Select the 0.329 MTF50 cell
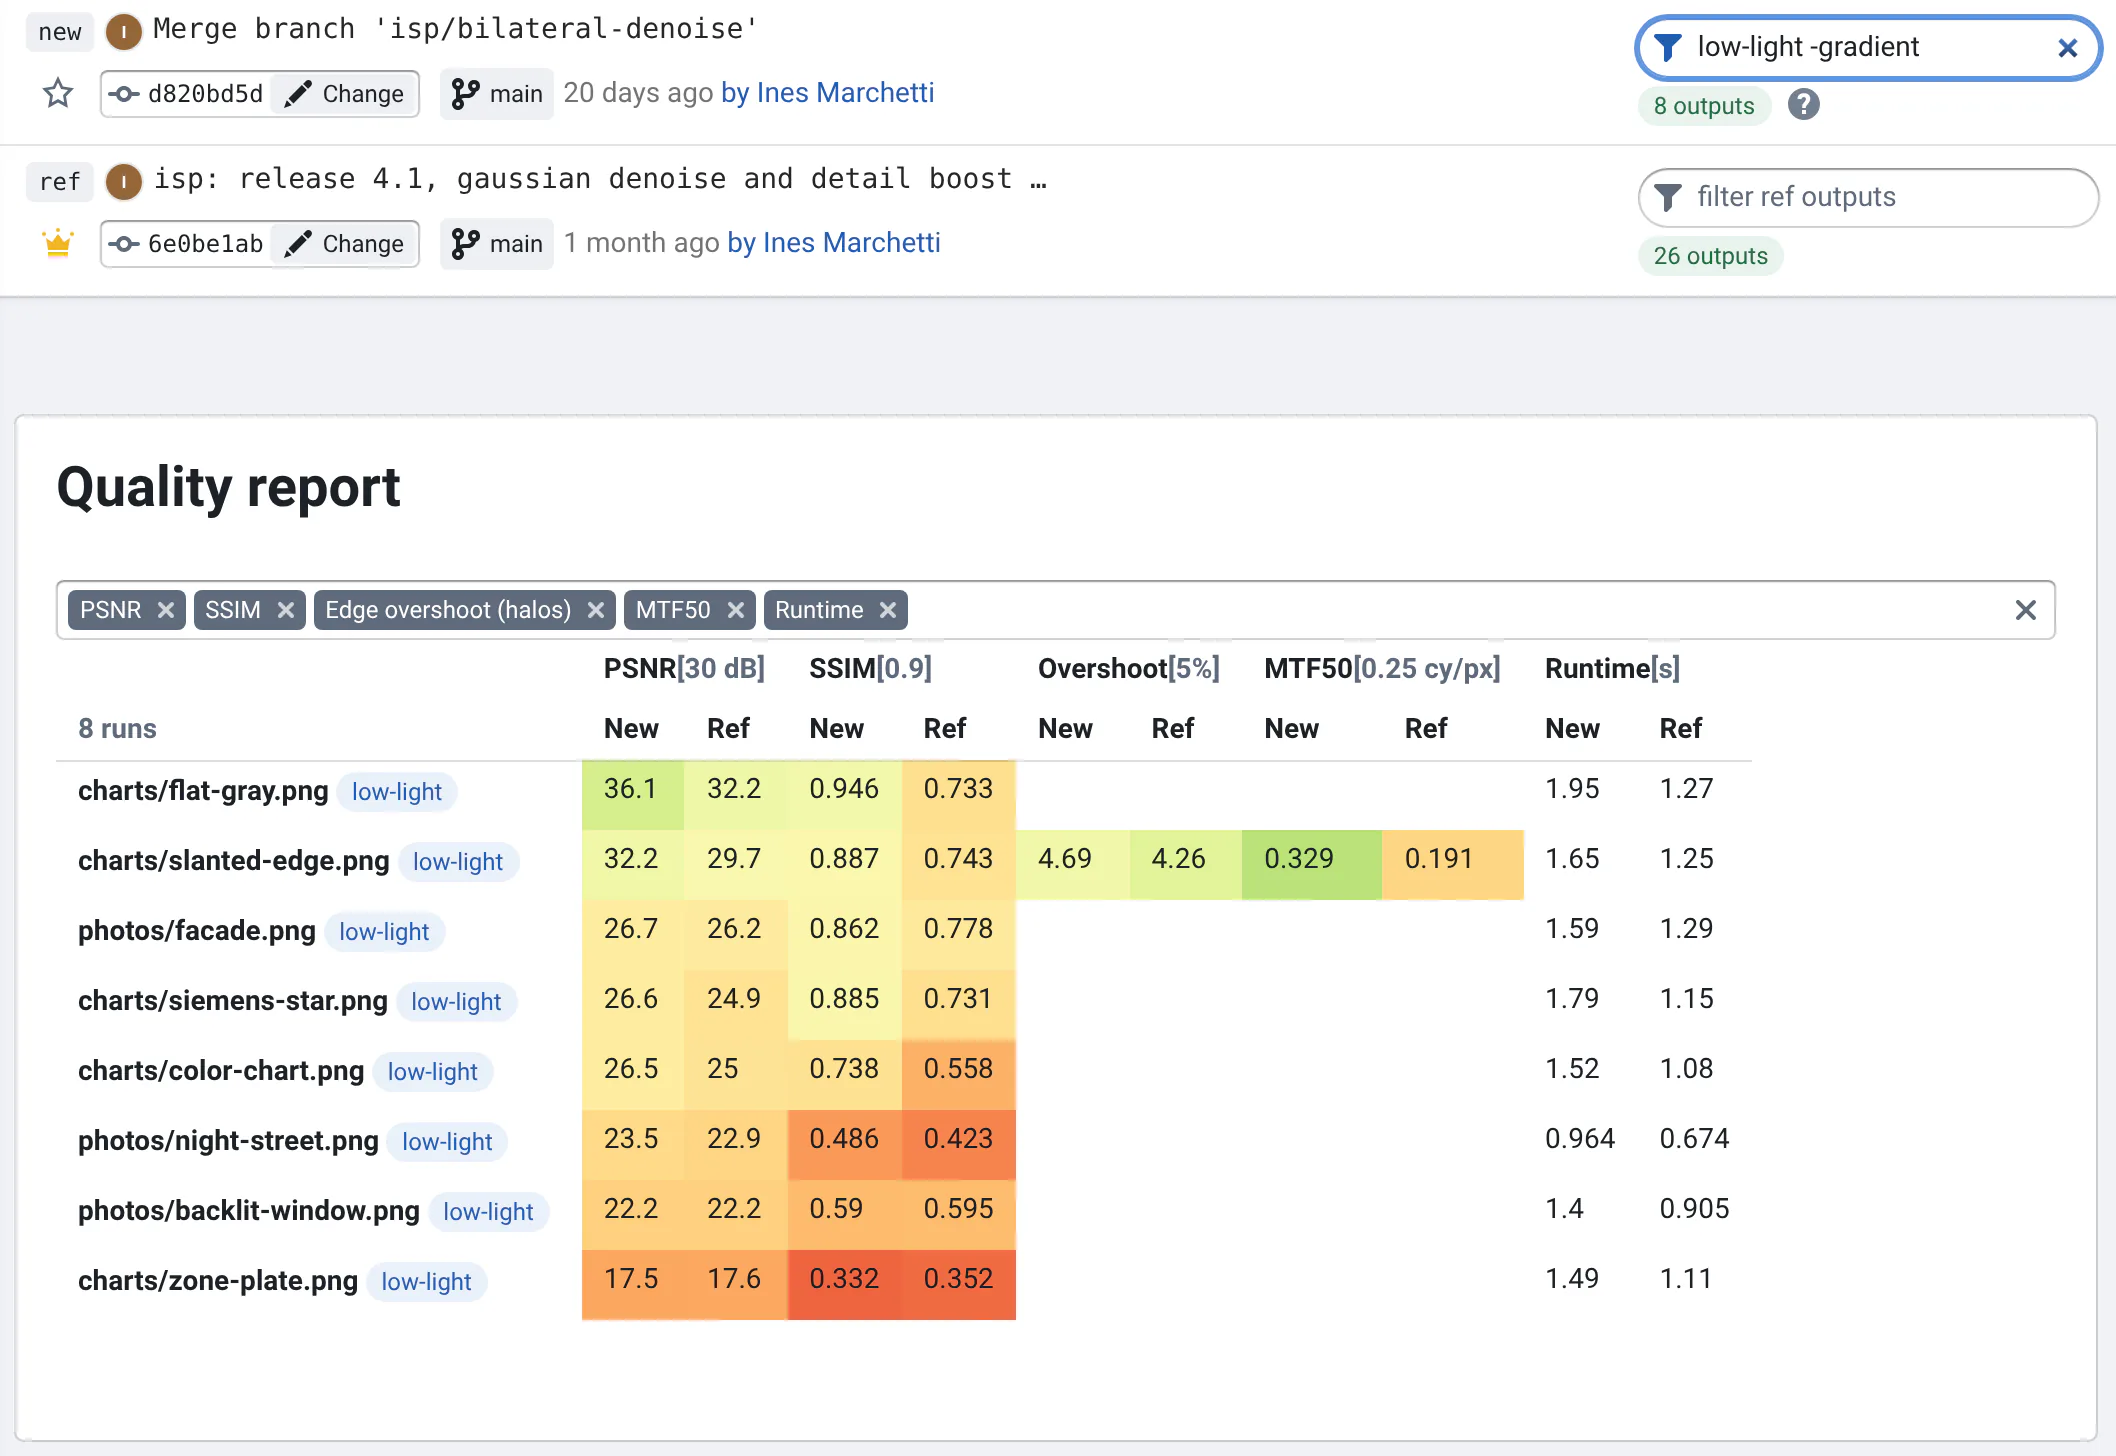 1311,864
